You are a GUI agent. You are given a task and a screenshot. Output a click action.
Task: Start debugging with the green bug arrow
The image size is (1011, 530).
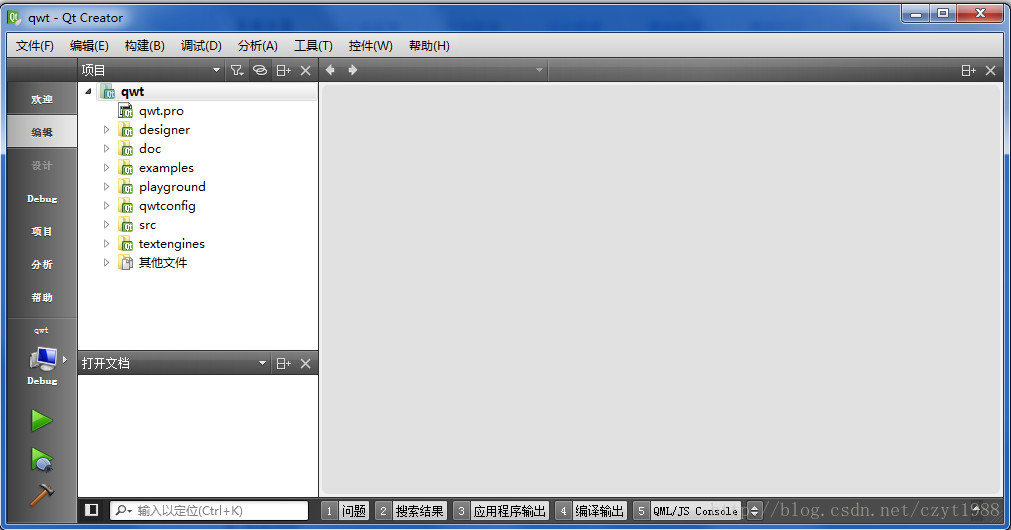pyautogui.click(x=42, y=460)
